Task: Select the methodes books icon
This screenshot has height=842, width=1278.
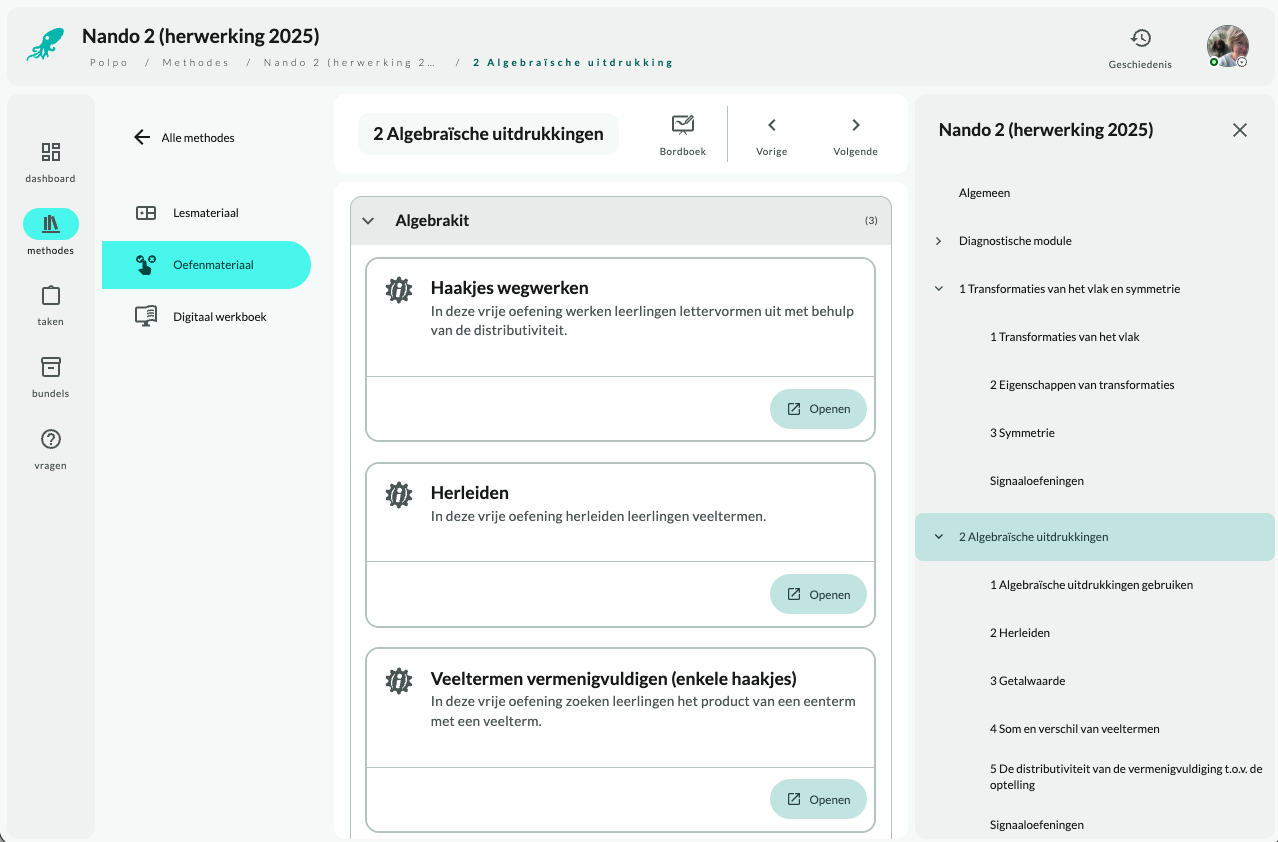Action: (x=51, y=224)
